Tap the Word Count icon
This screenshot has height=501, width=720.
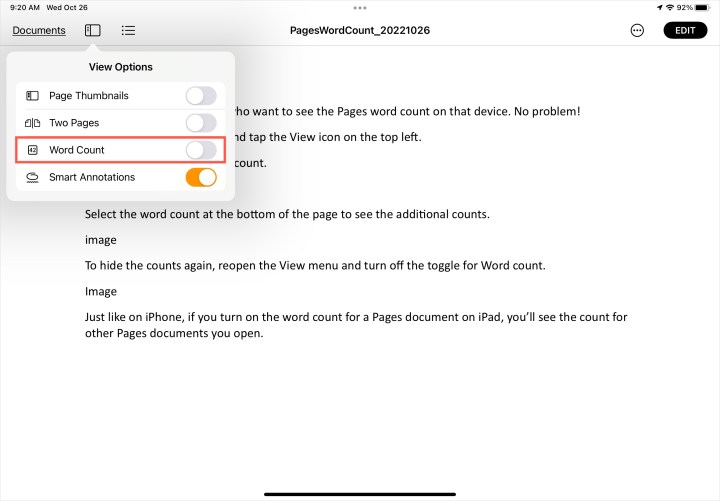[x=33, y=150]
